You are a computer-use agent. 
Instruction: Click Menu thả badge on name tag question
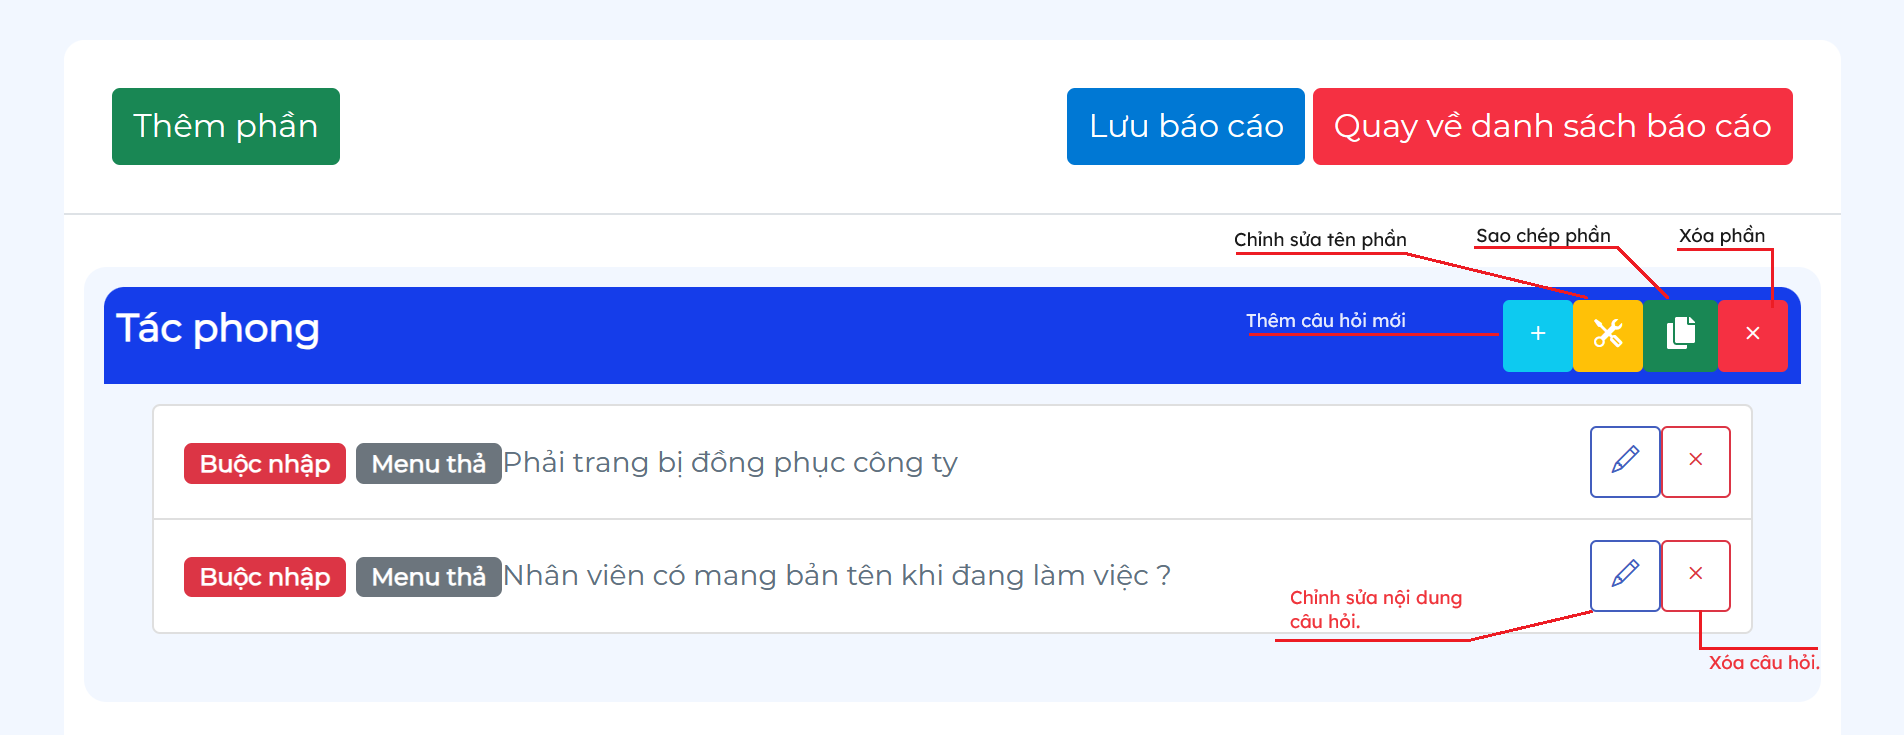tap(428, 577)
